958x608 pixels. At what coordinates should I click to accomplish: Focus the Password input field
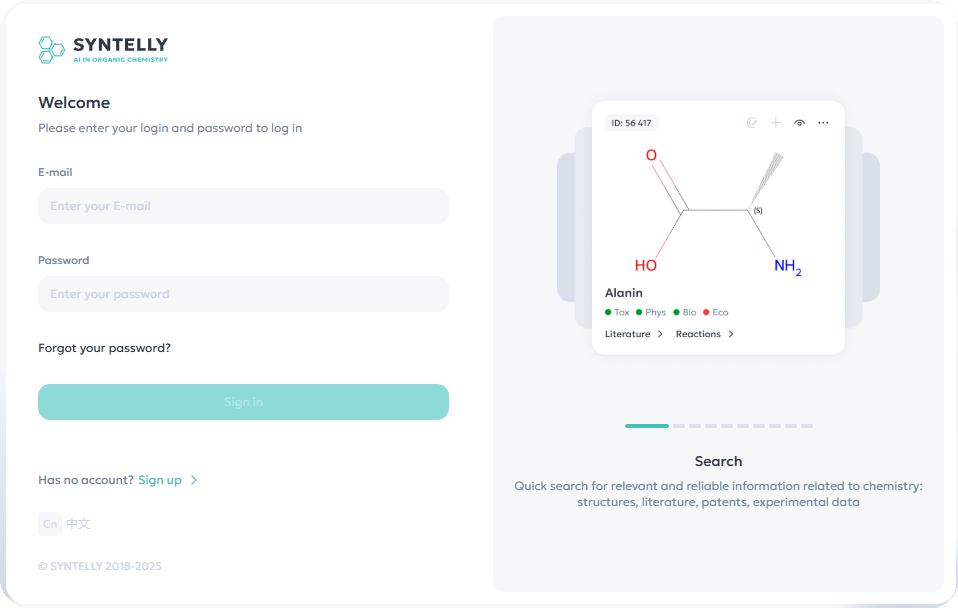pyautogui.click(x=243, y=294)
